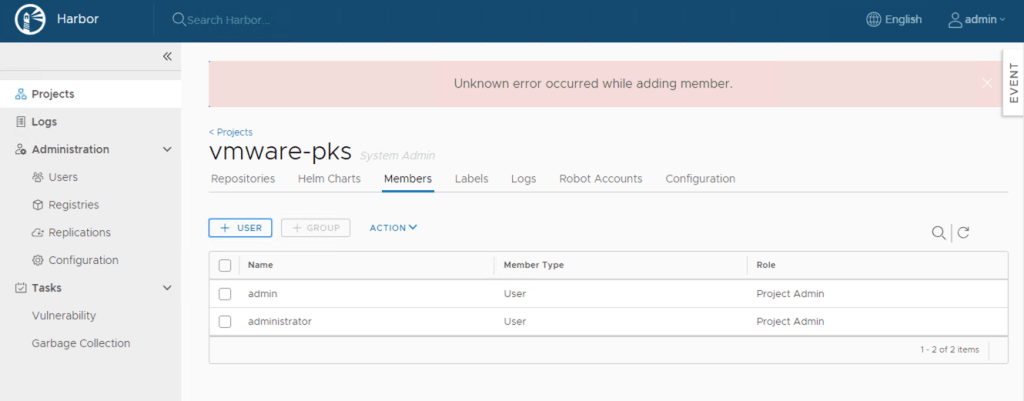Switch to the Robot Accounts tab

click(600, 179)
